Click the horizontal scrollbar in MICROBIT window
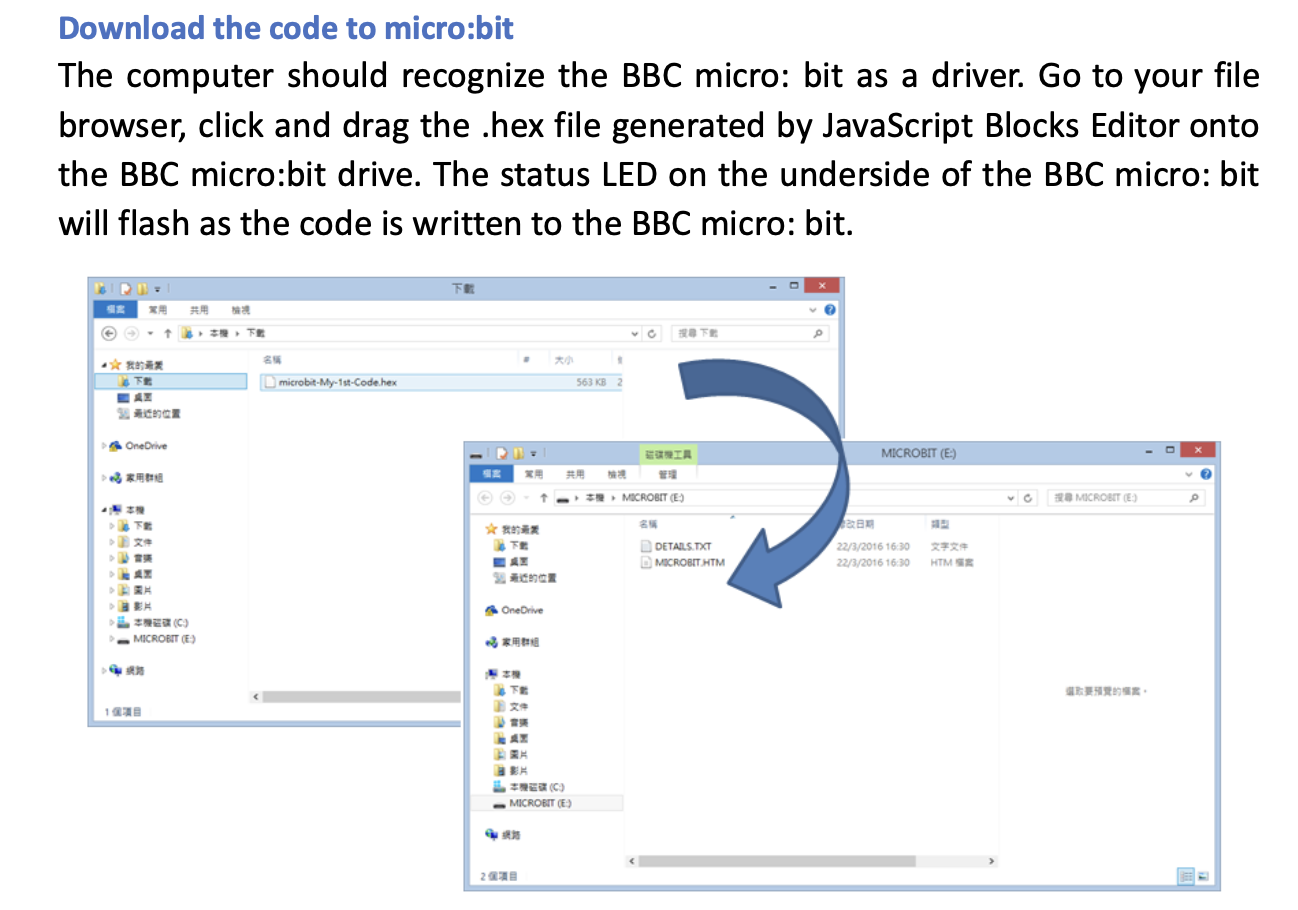 [x=776, y=860]
